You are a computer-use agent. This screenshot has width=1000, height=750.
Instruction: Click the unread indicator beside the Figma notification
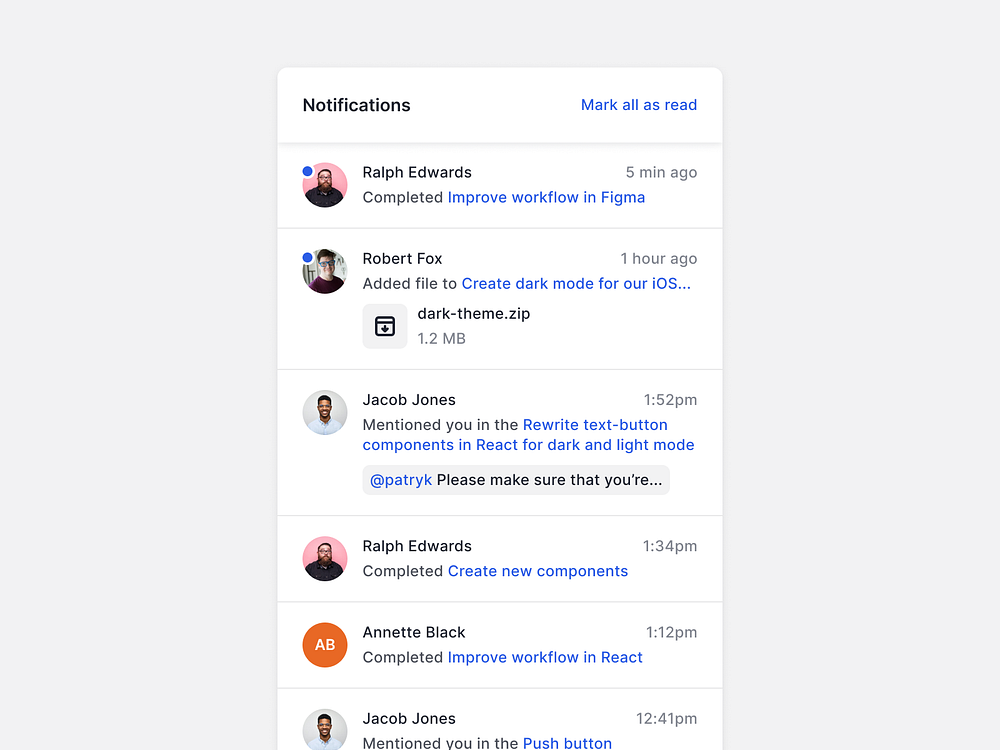(x=306, y=170)
